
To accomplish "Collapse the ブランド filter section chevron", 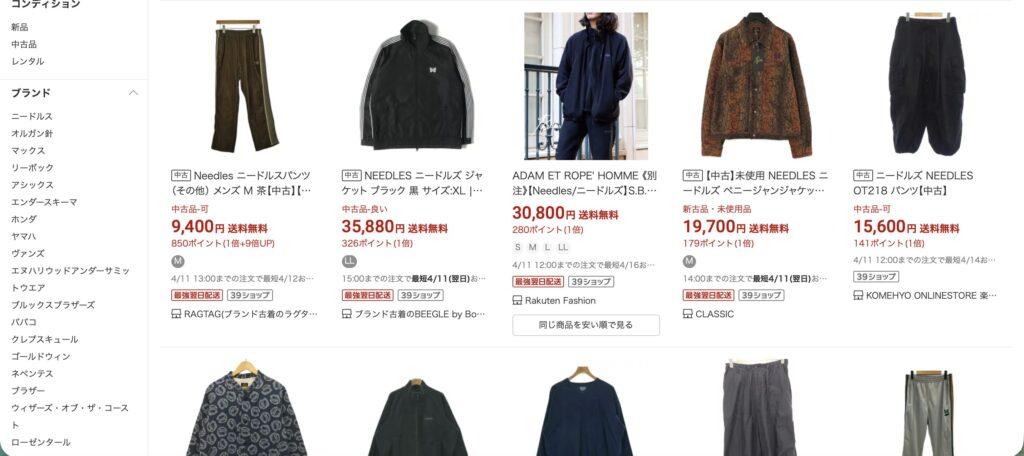I will point(133,93).
